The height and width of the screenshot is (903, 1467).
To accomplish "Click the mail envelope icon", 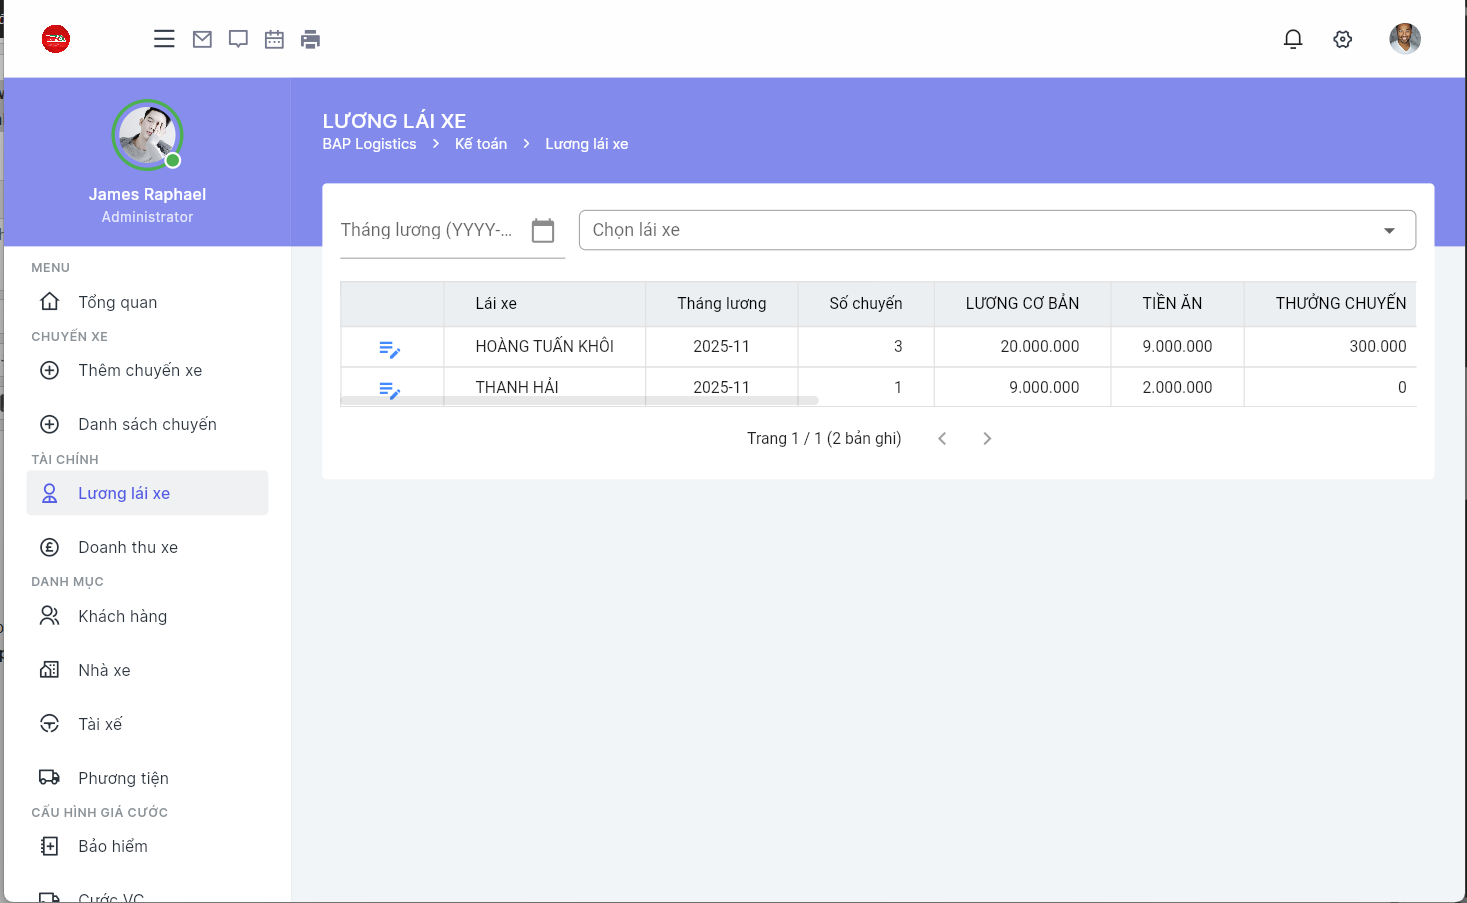I will (x=202, y=39).
